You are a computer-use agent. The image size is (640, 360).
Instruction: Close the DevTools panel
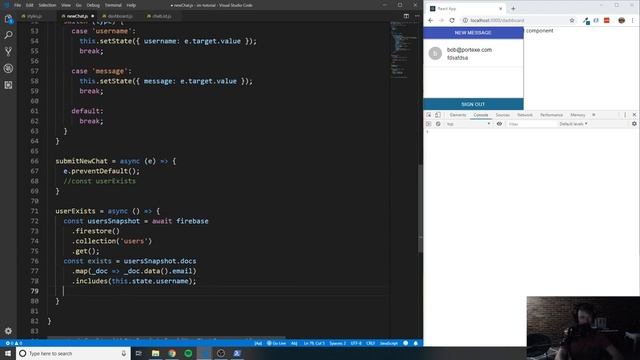point(634,115)
